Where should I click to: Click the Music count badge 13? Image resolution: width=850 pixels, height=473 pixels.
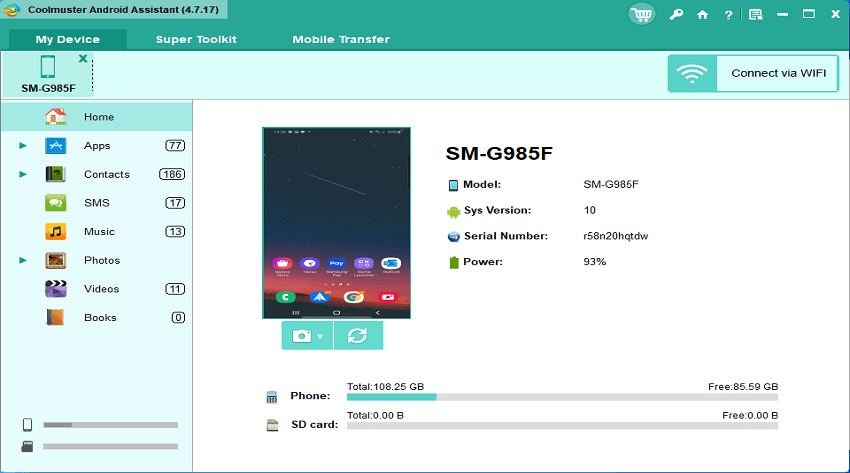coord(175,231)
